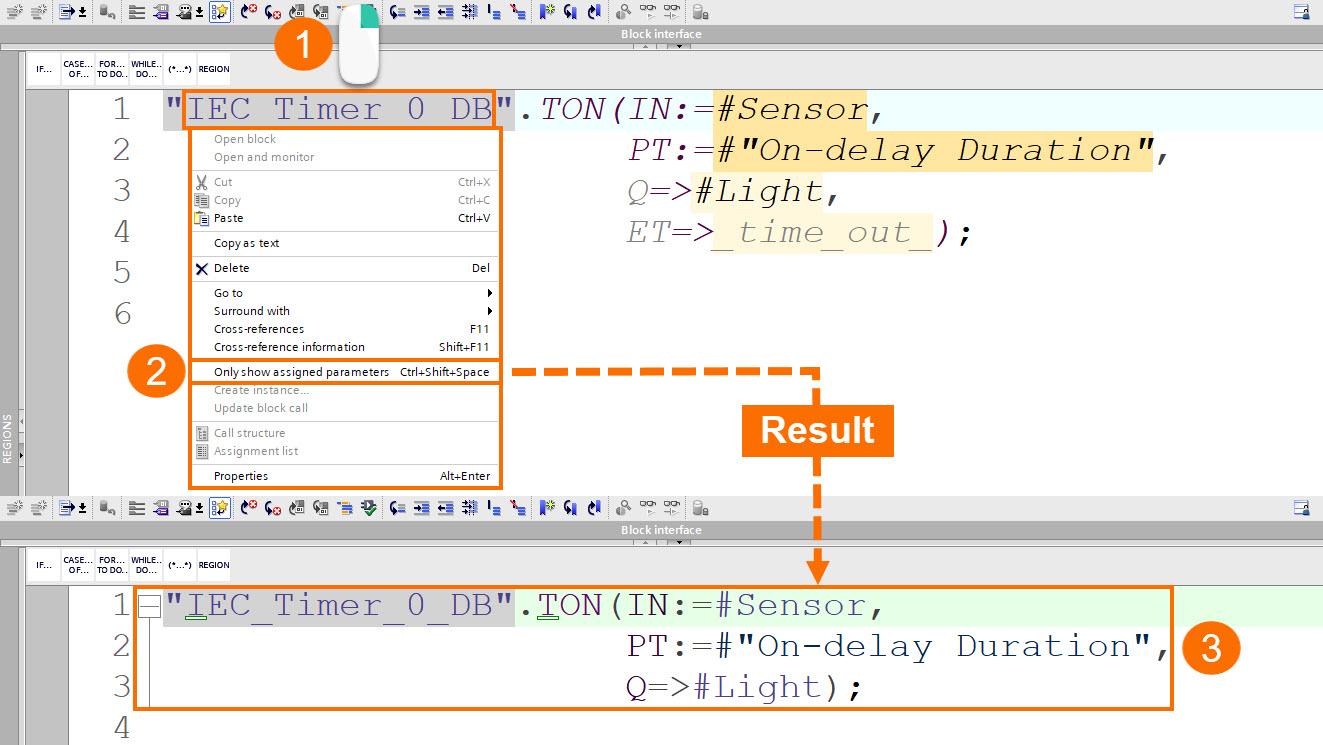Image resolution: width=1323 pixels, height=745 pixels.
Task: Set a bookmark using the upper toolbar
Action: tap(547, 12)
